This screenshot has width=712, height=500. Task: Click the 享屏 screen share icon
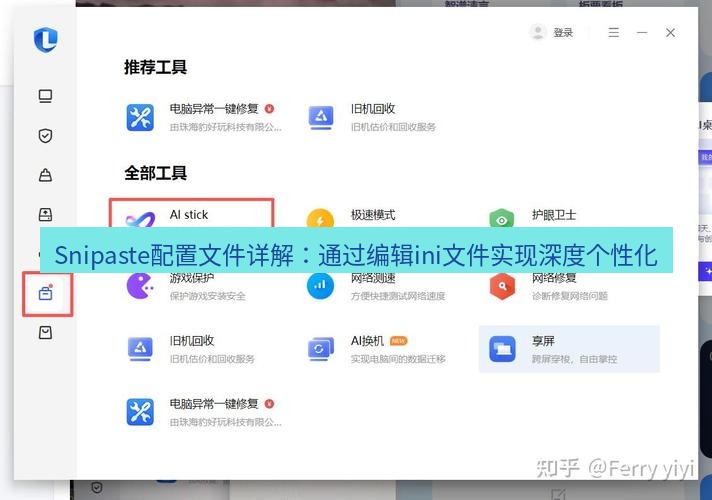(502, 349)
